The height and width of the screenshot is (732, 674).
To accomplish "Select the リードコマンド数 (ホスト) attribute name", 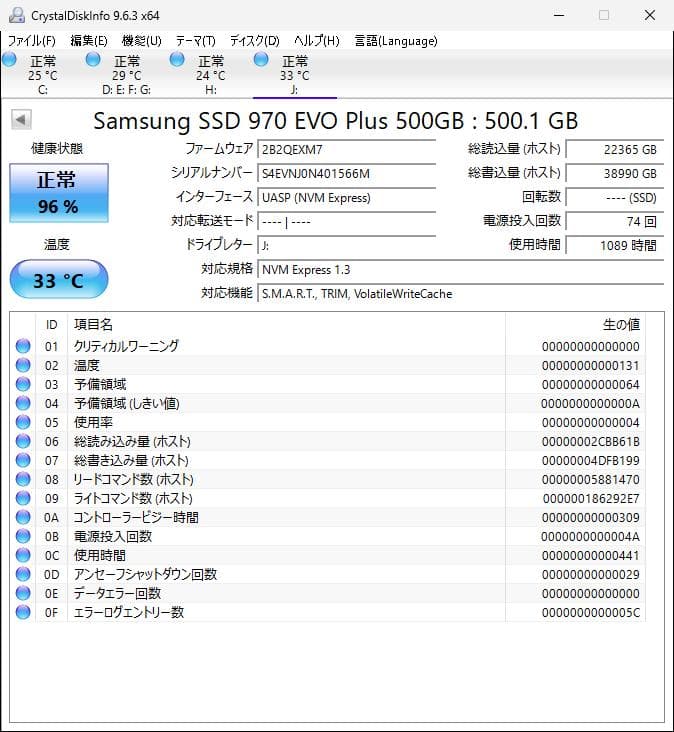I will (x=133, y=479).
